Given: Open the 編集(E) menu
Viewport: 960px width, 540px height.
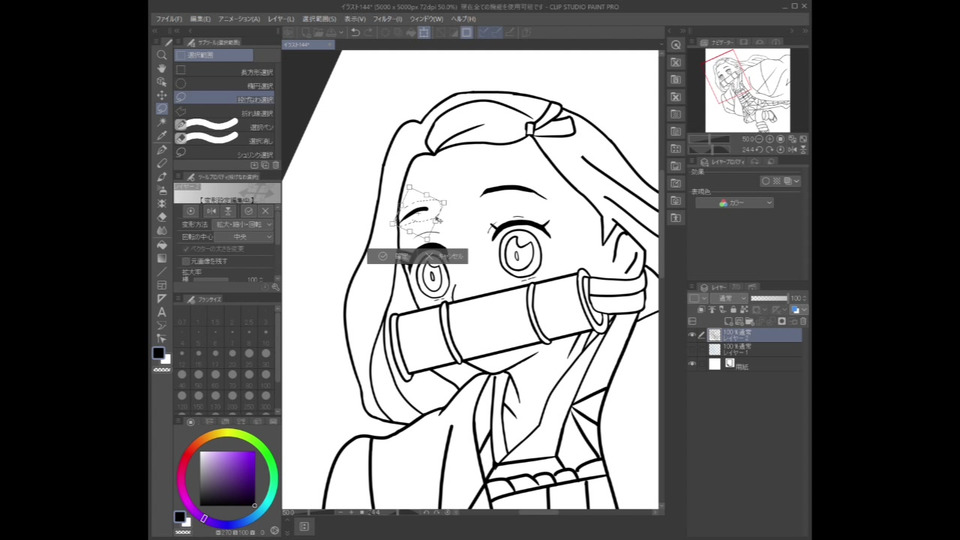Looking at the screenshot, I should click(x=200, y=19).
